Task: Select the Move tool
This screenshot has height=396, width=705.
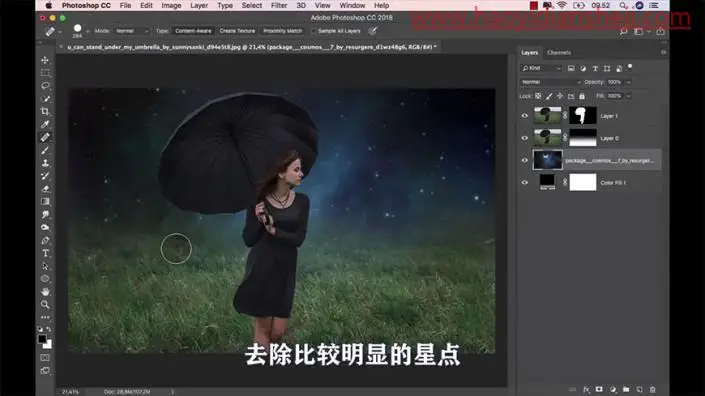Action: [45, 60]
